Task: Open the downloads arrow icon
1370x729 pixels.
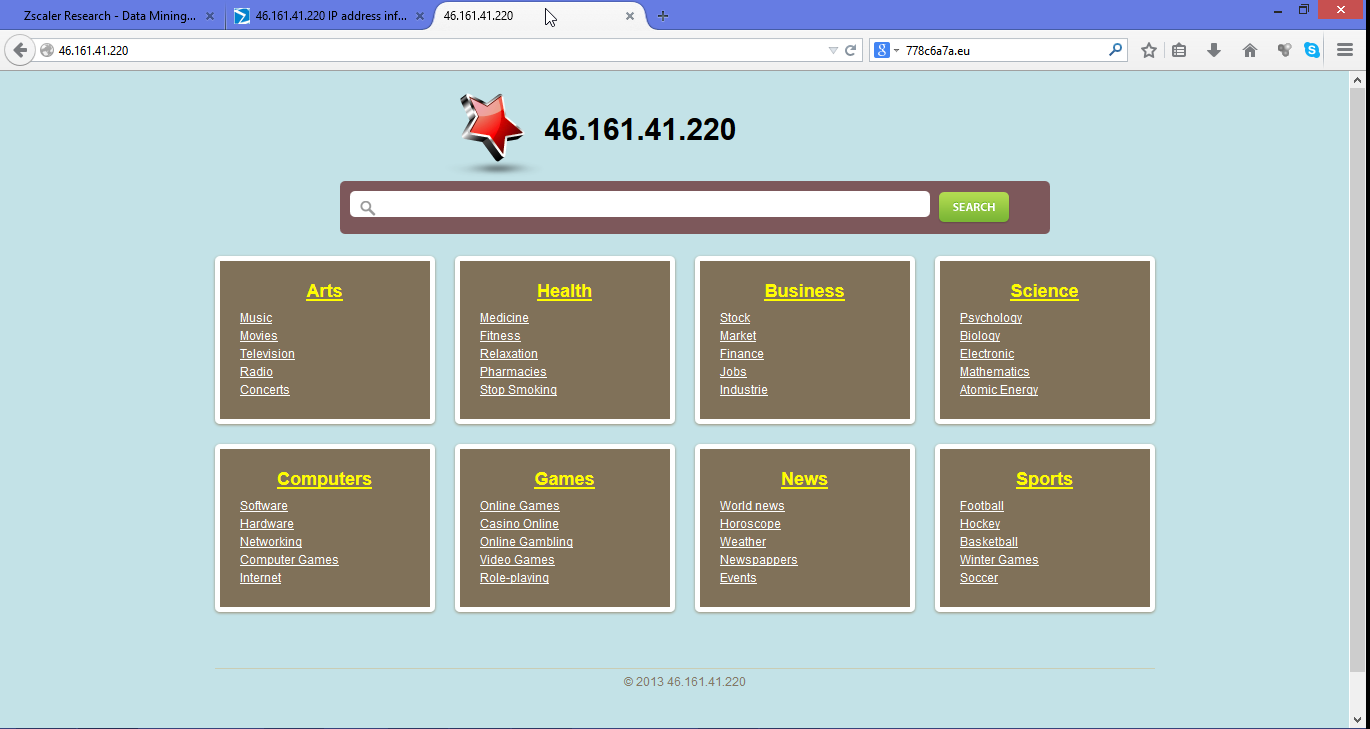Action: [1214, 50]
